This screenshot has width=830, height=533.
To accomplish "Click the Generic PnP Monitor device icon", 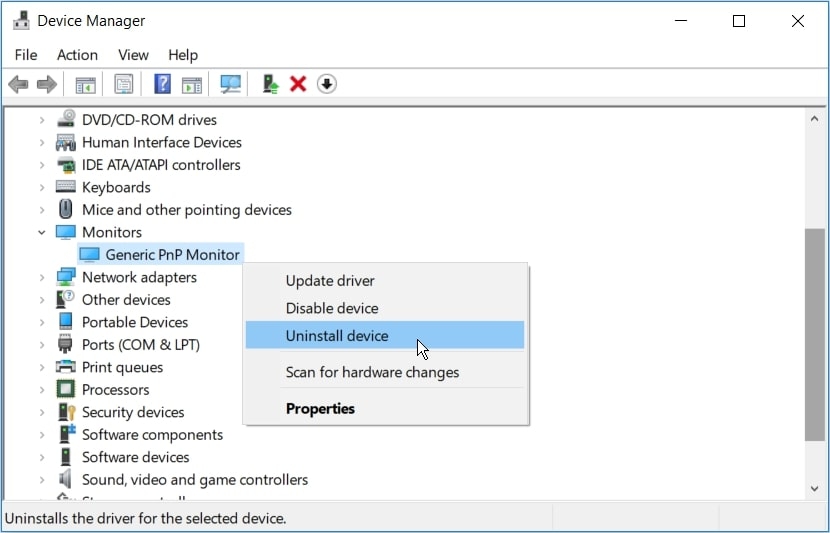I will click(x=89, y=255).
